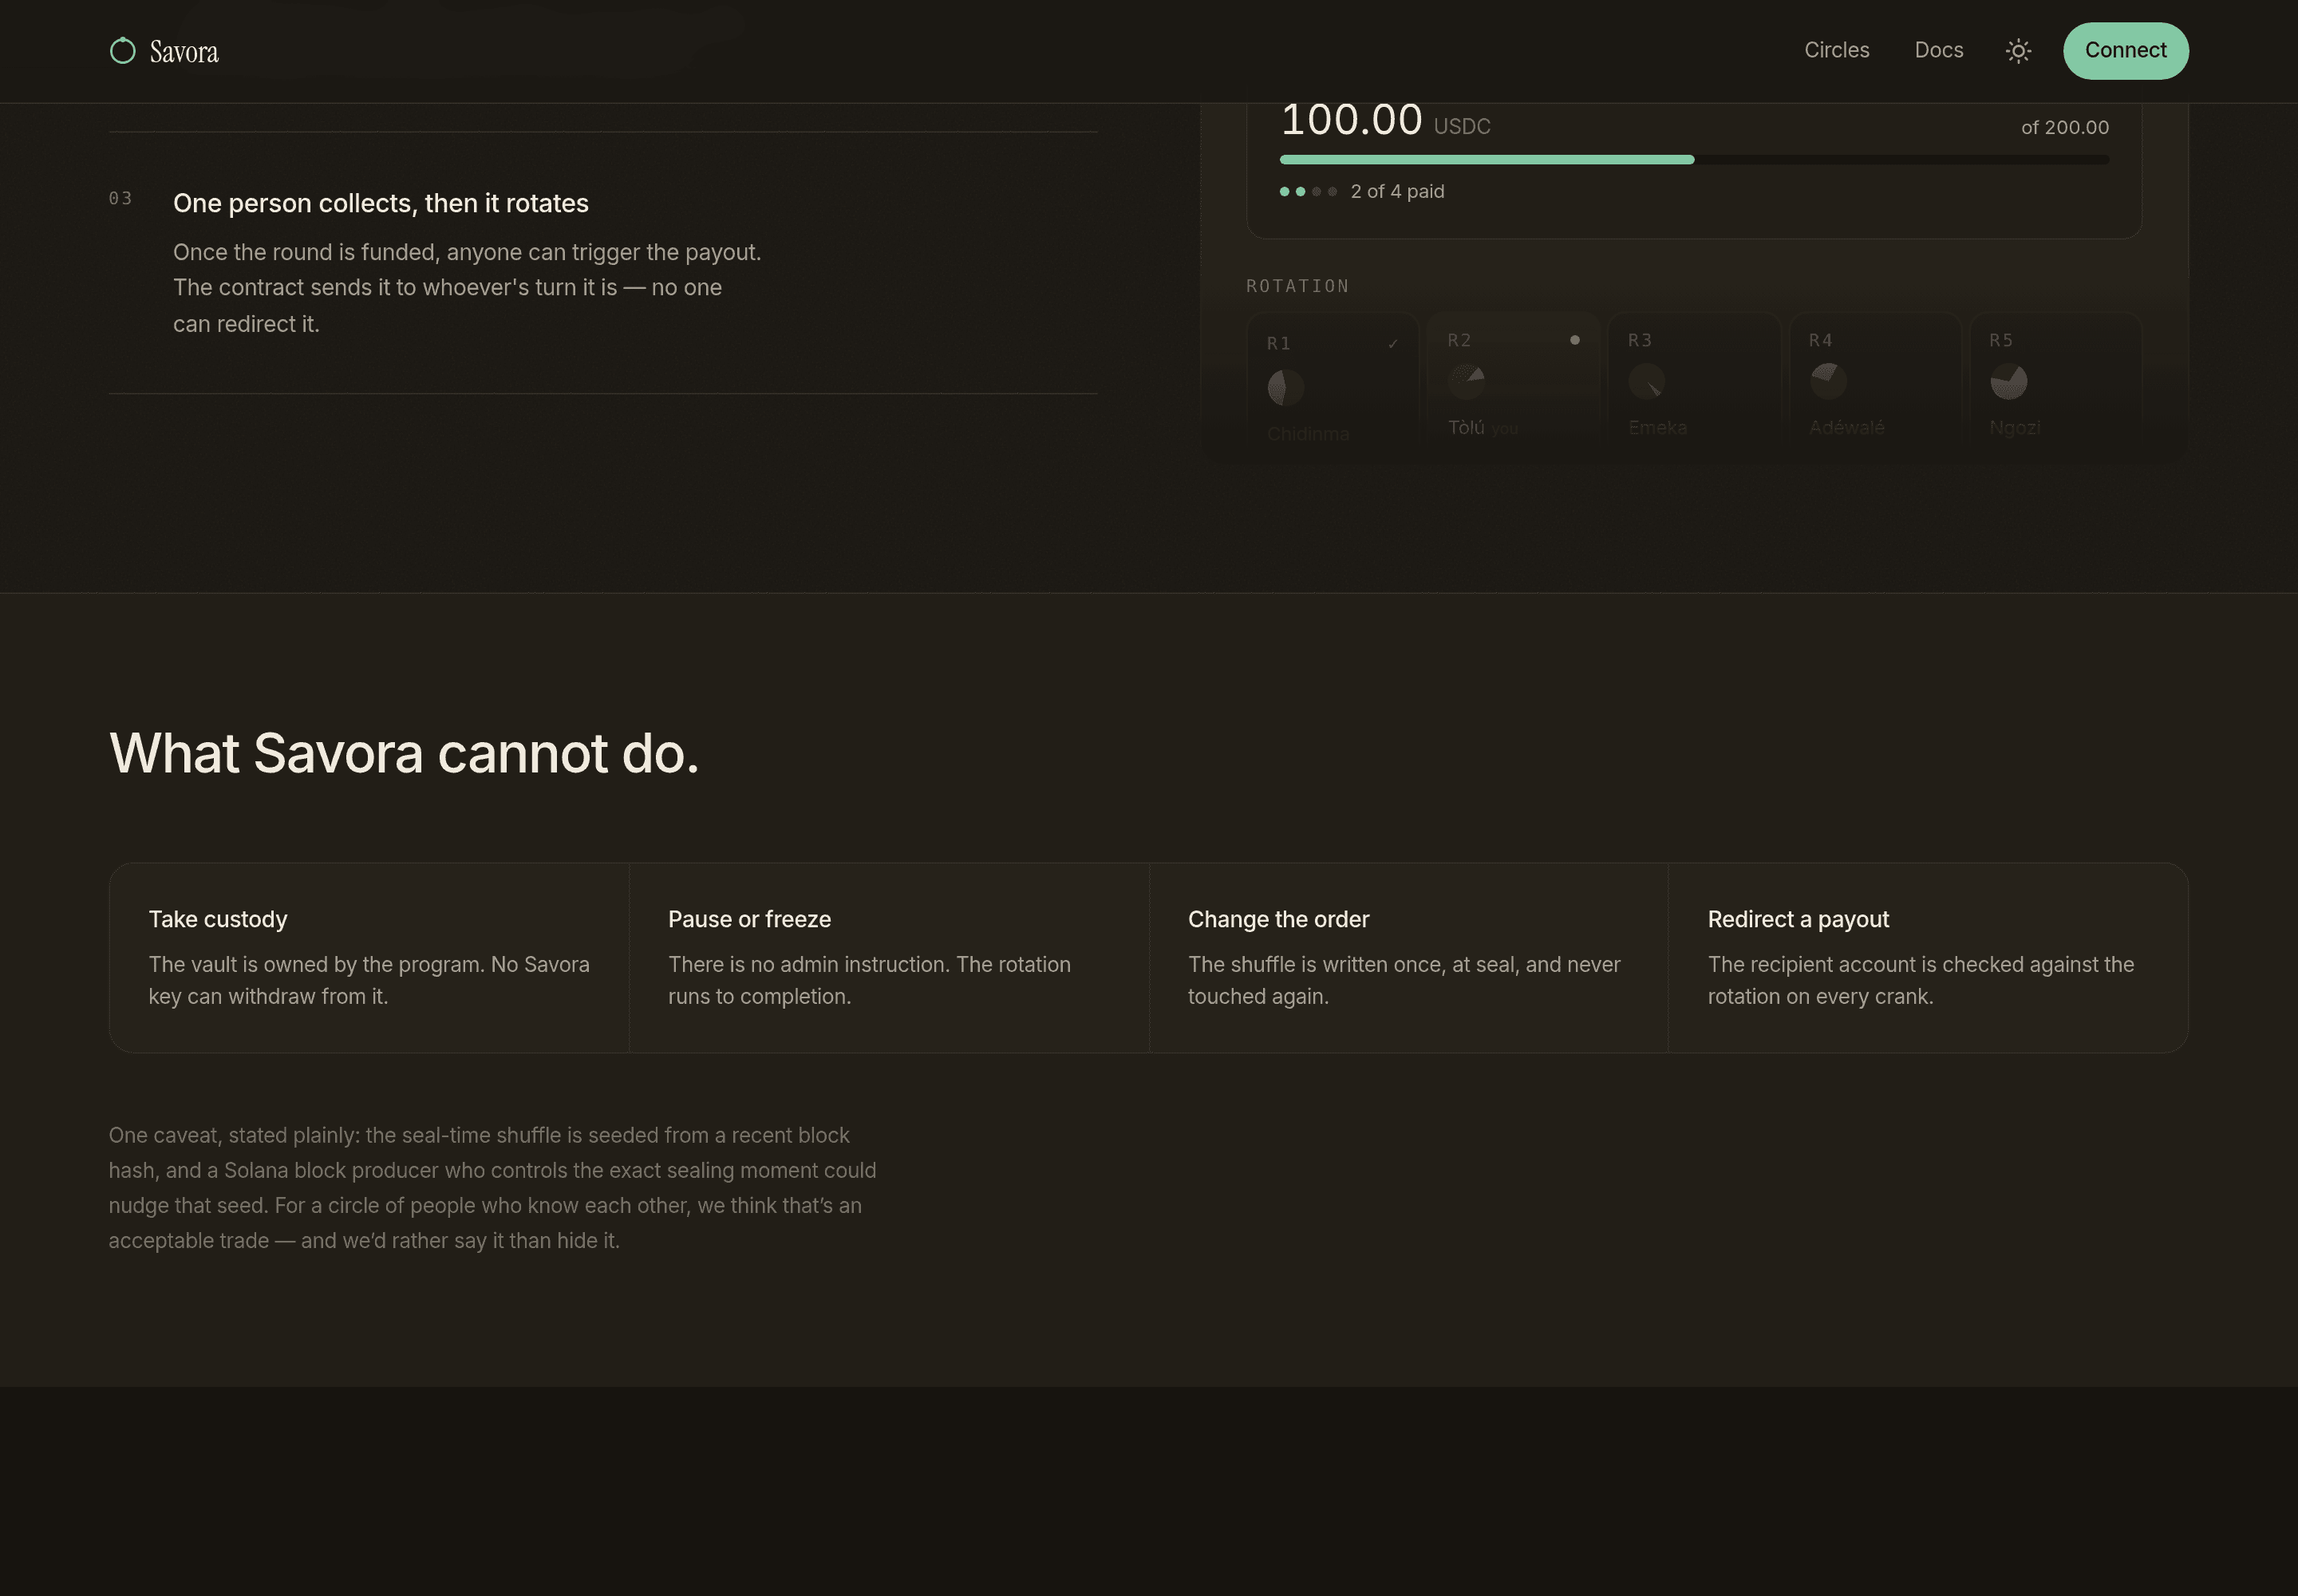Click the checkmark icon on R1 card
Screen dimensions: 2298x1596
coord(1392,343)
